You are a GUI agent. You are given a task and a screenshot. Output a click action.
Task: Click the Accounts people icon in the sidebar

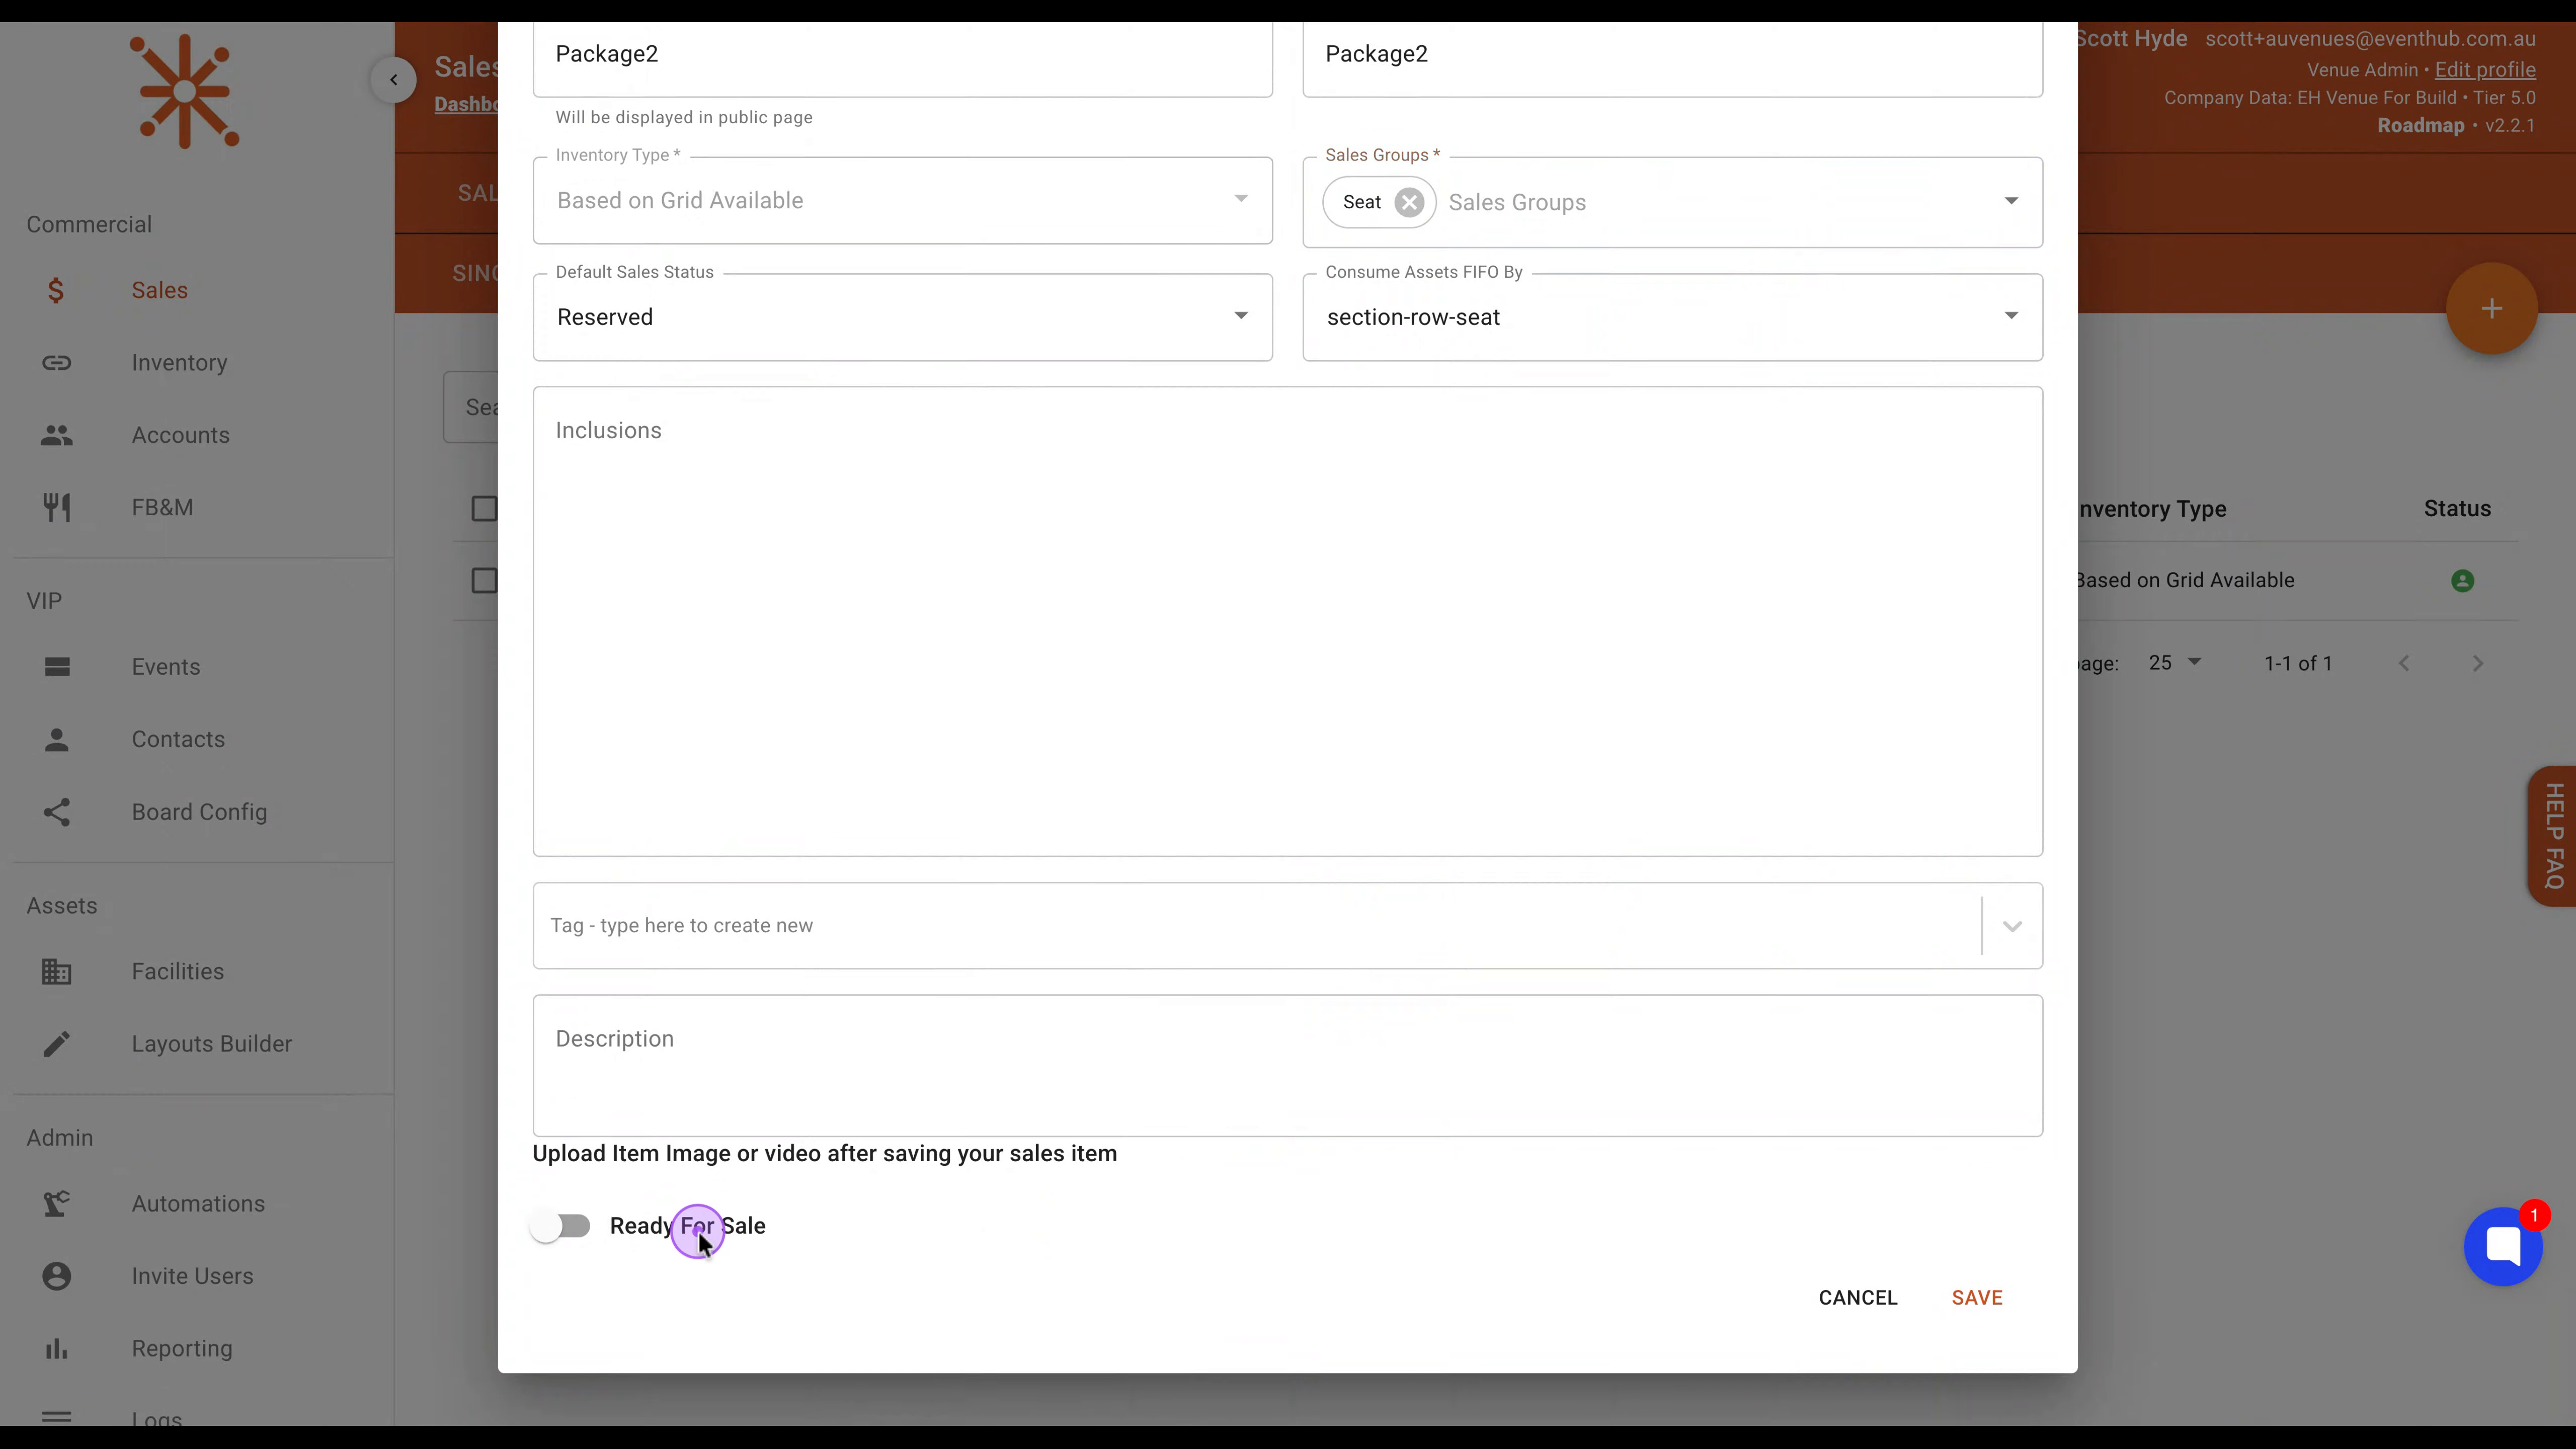pos(56,435)
